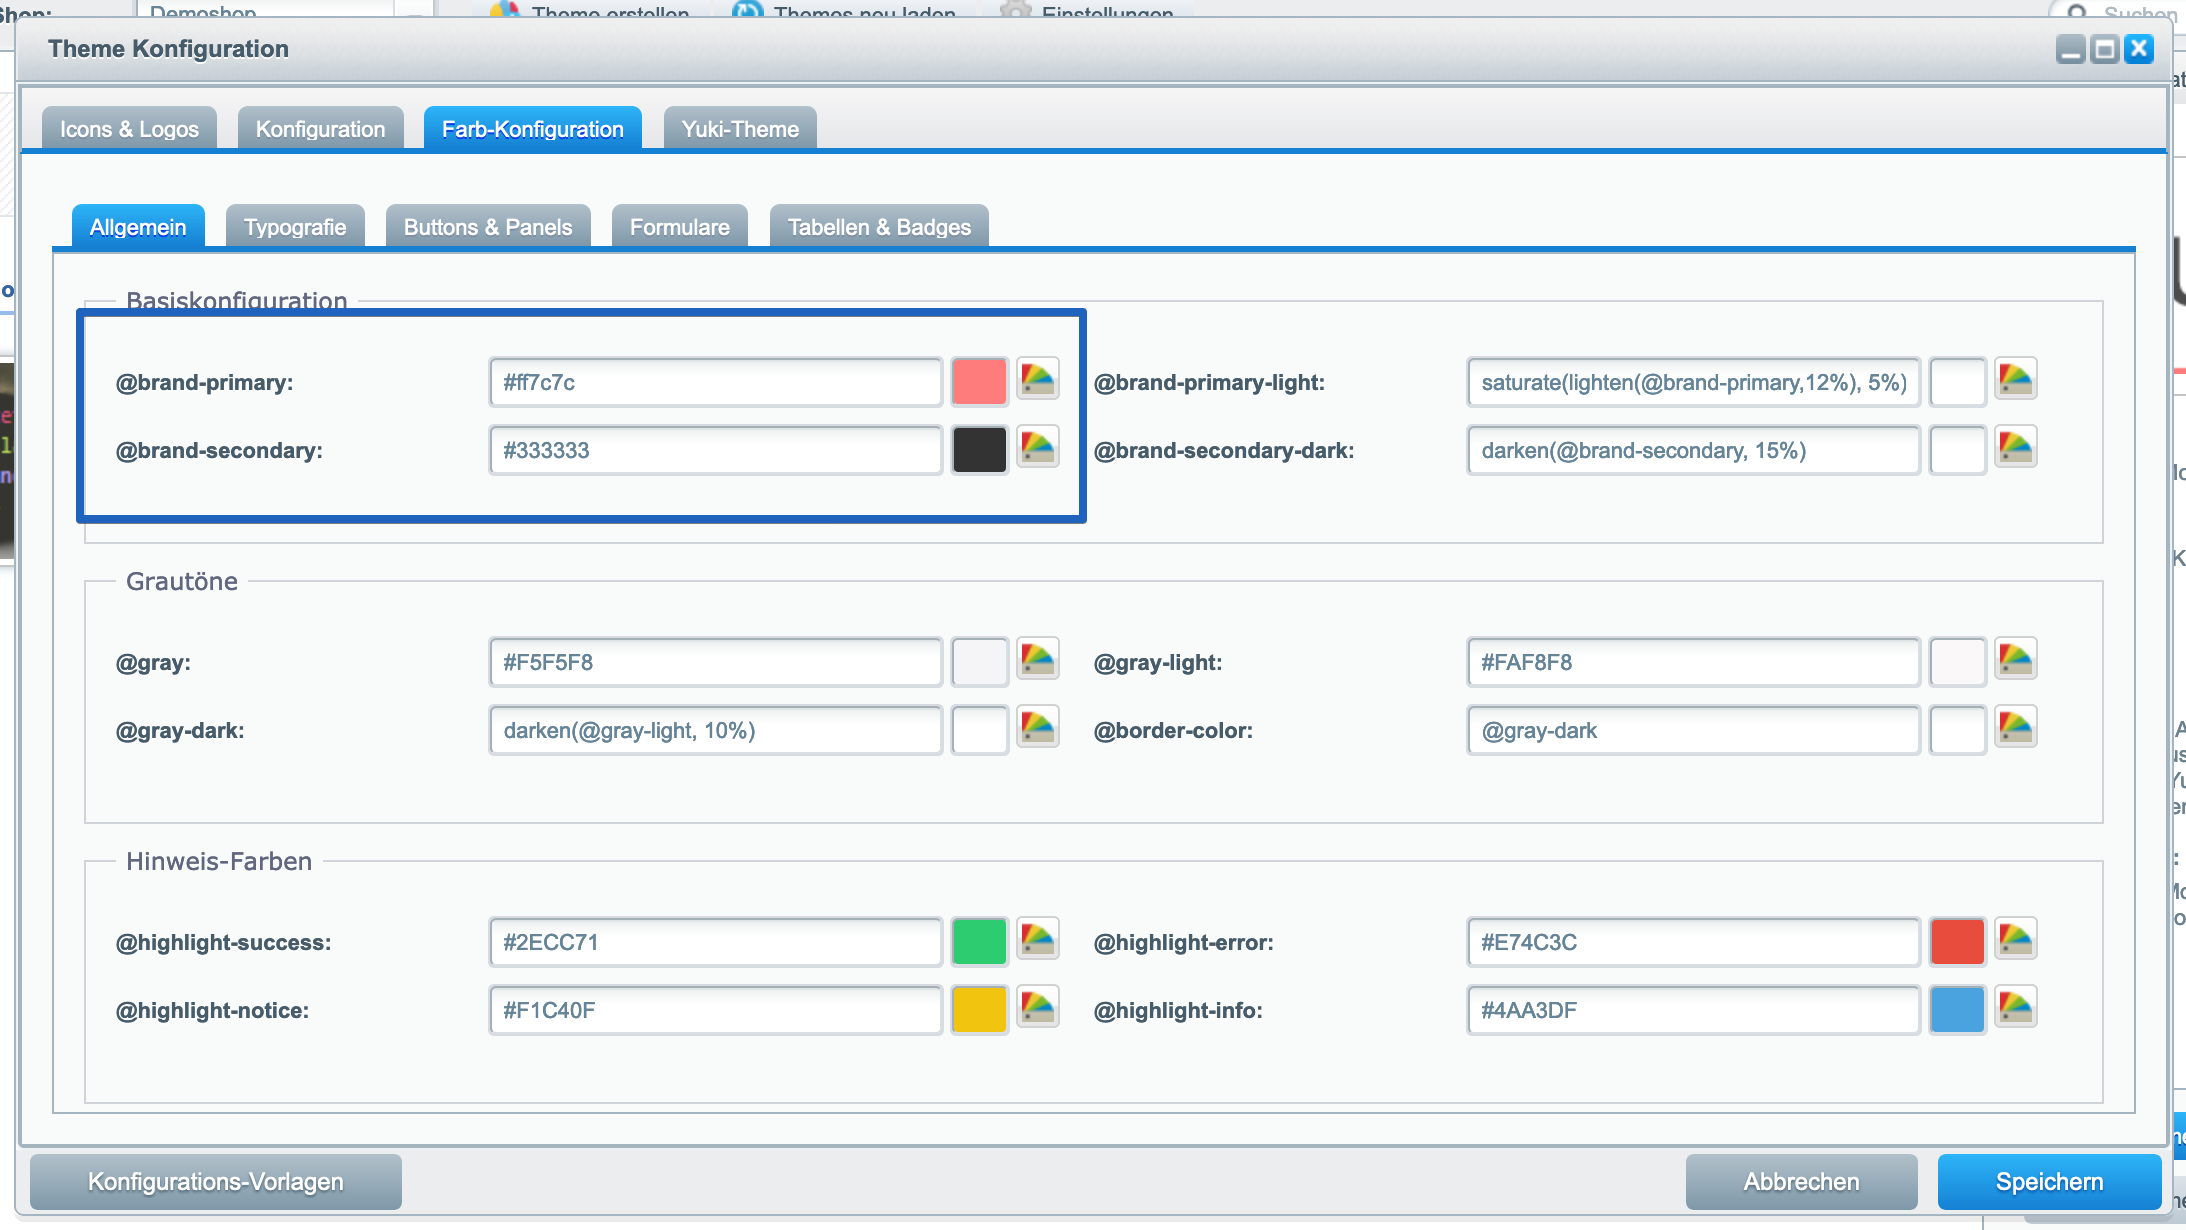
Task: Switch to the Yuki-Theme tab
Action: point(740,129)
